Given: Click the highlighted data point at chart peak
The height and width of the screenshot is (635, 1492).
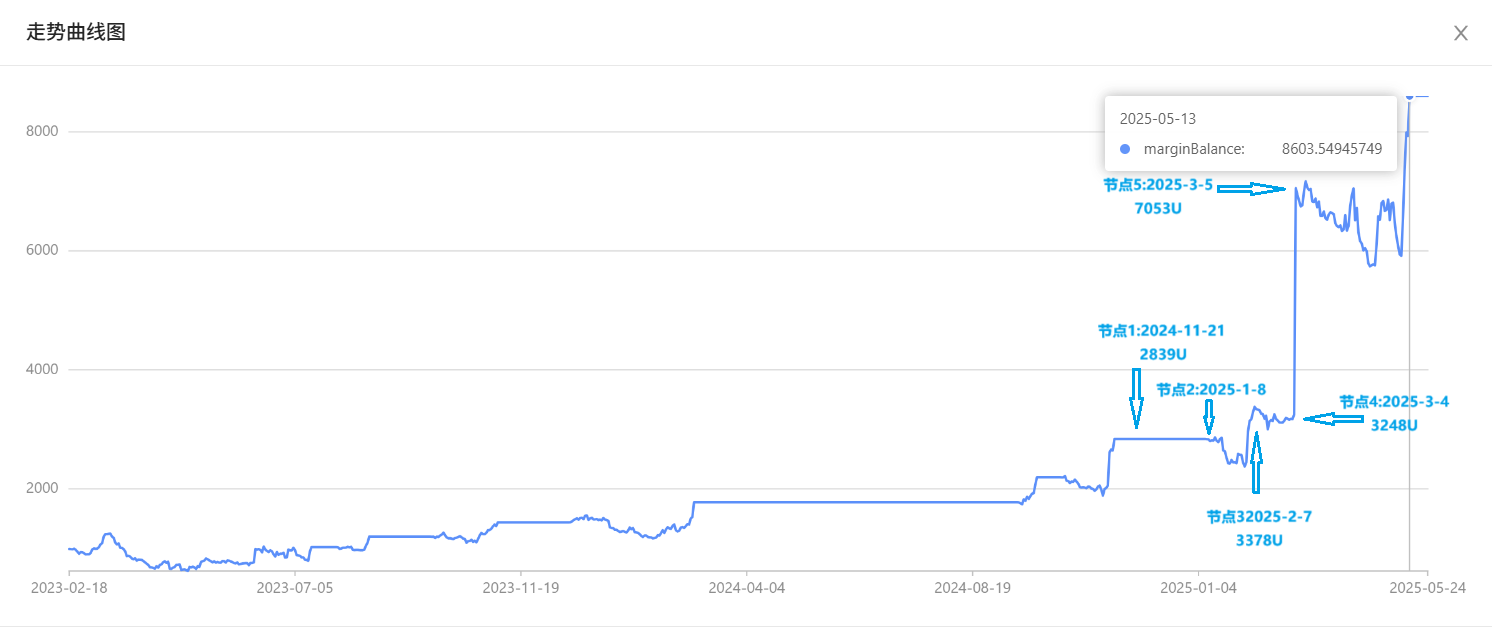Looking at the screenshot, I should [x=1409, y=96].
